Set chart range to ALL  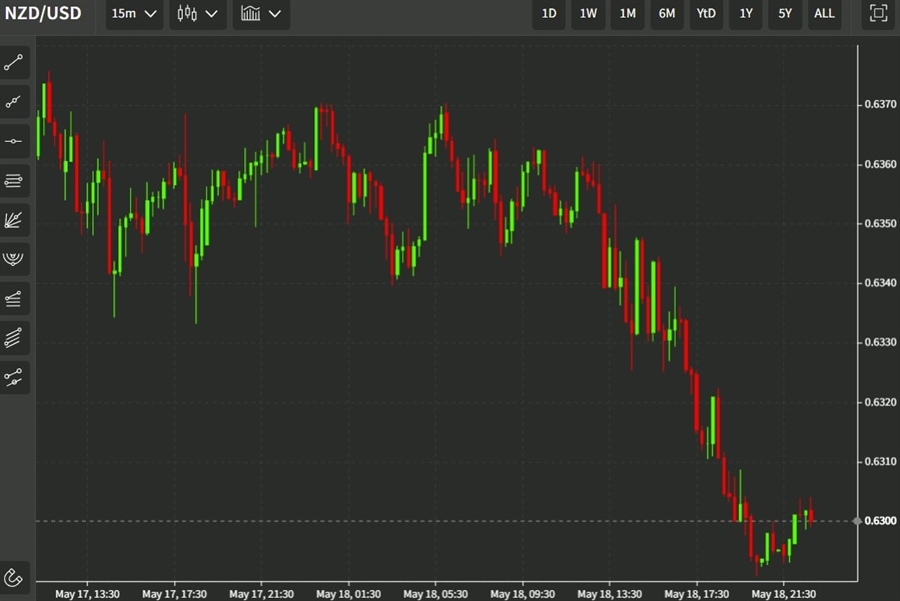824,13
